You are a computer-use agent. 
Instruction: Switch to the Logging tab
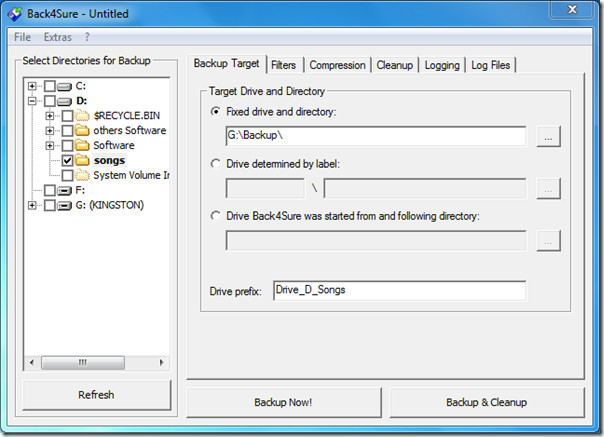pyautogui.click(x=442, y=65)
